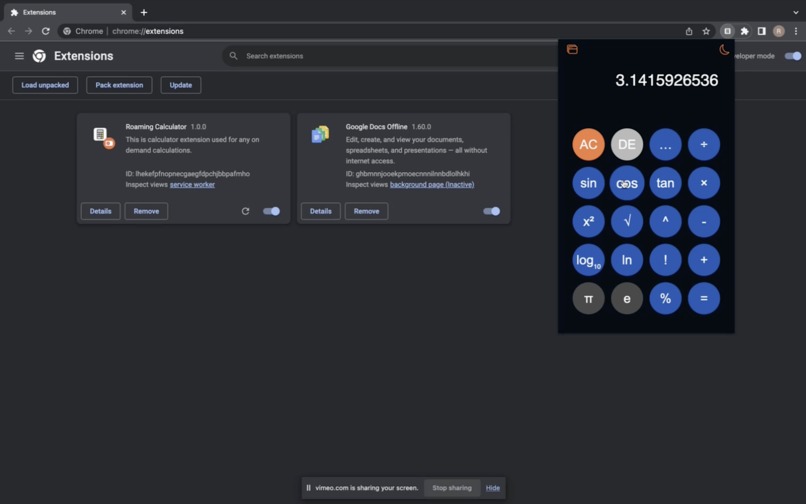Open the calculator's orange window icon

tap(572, 49)
